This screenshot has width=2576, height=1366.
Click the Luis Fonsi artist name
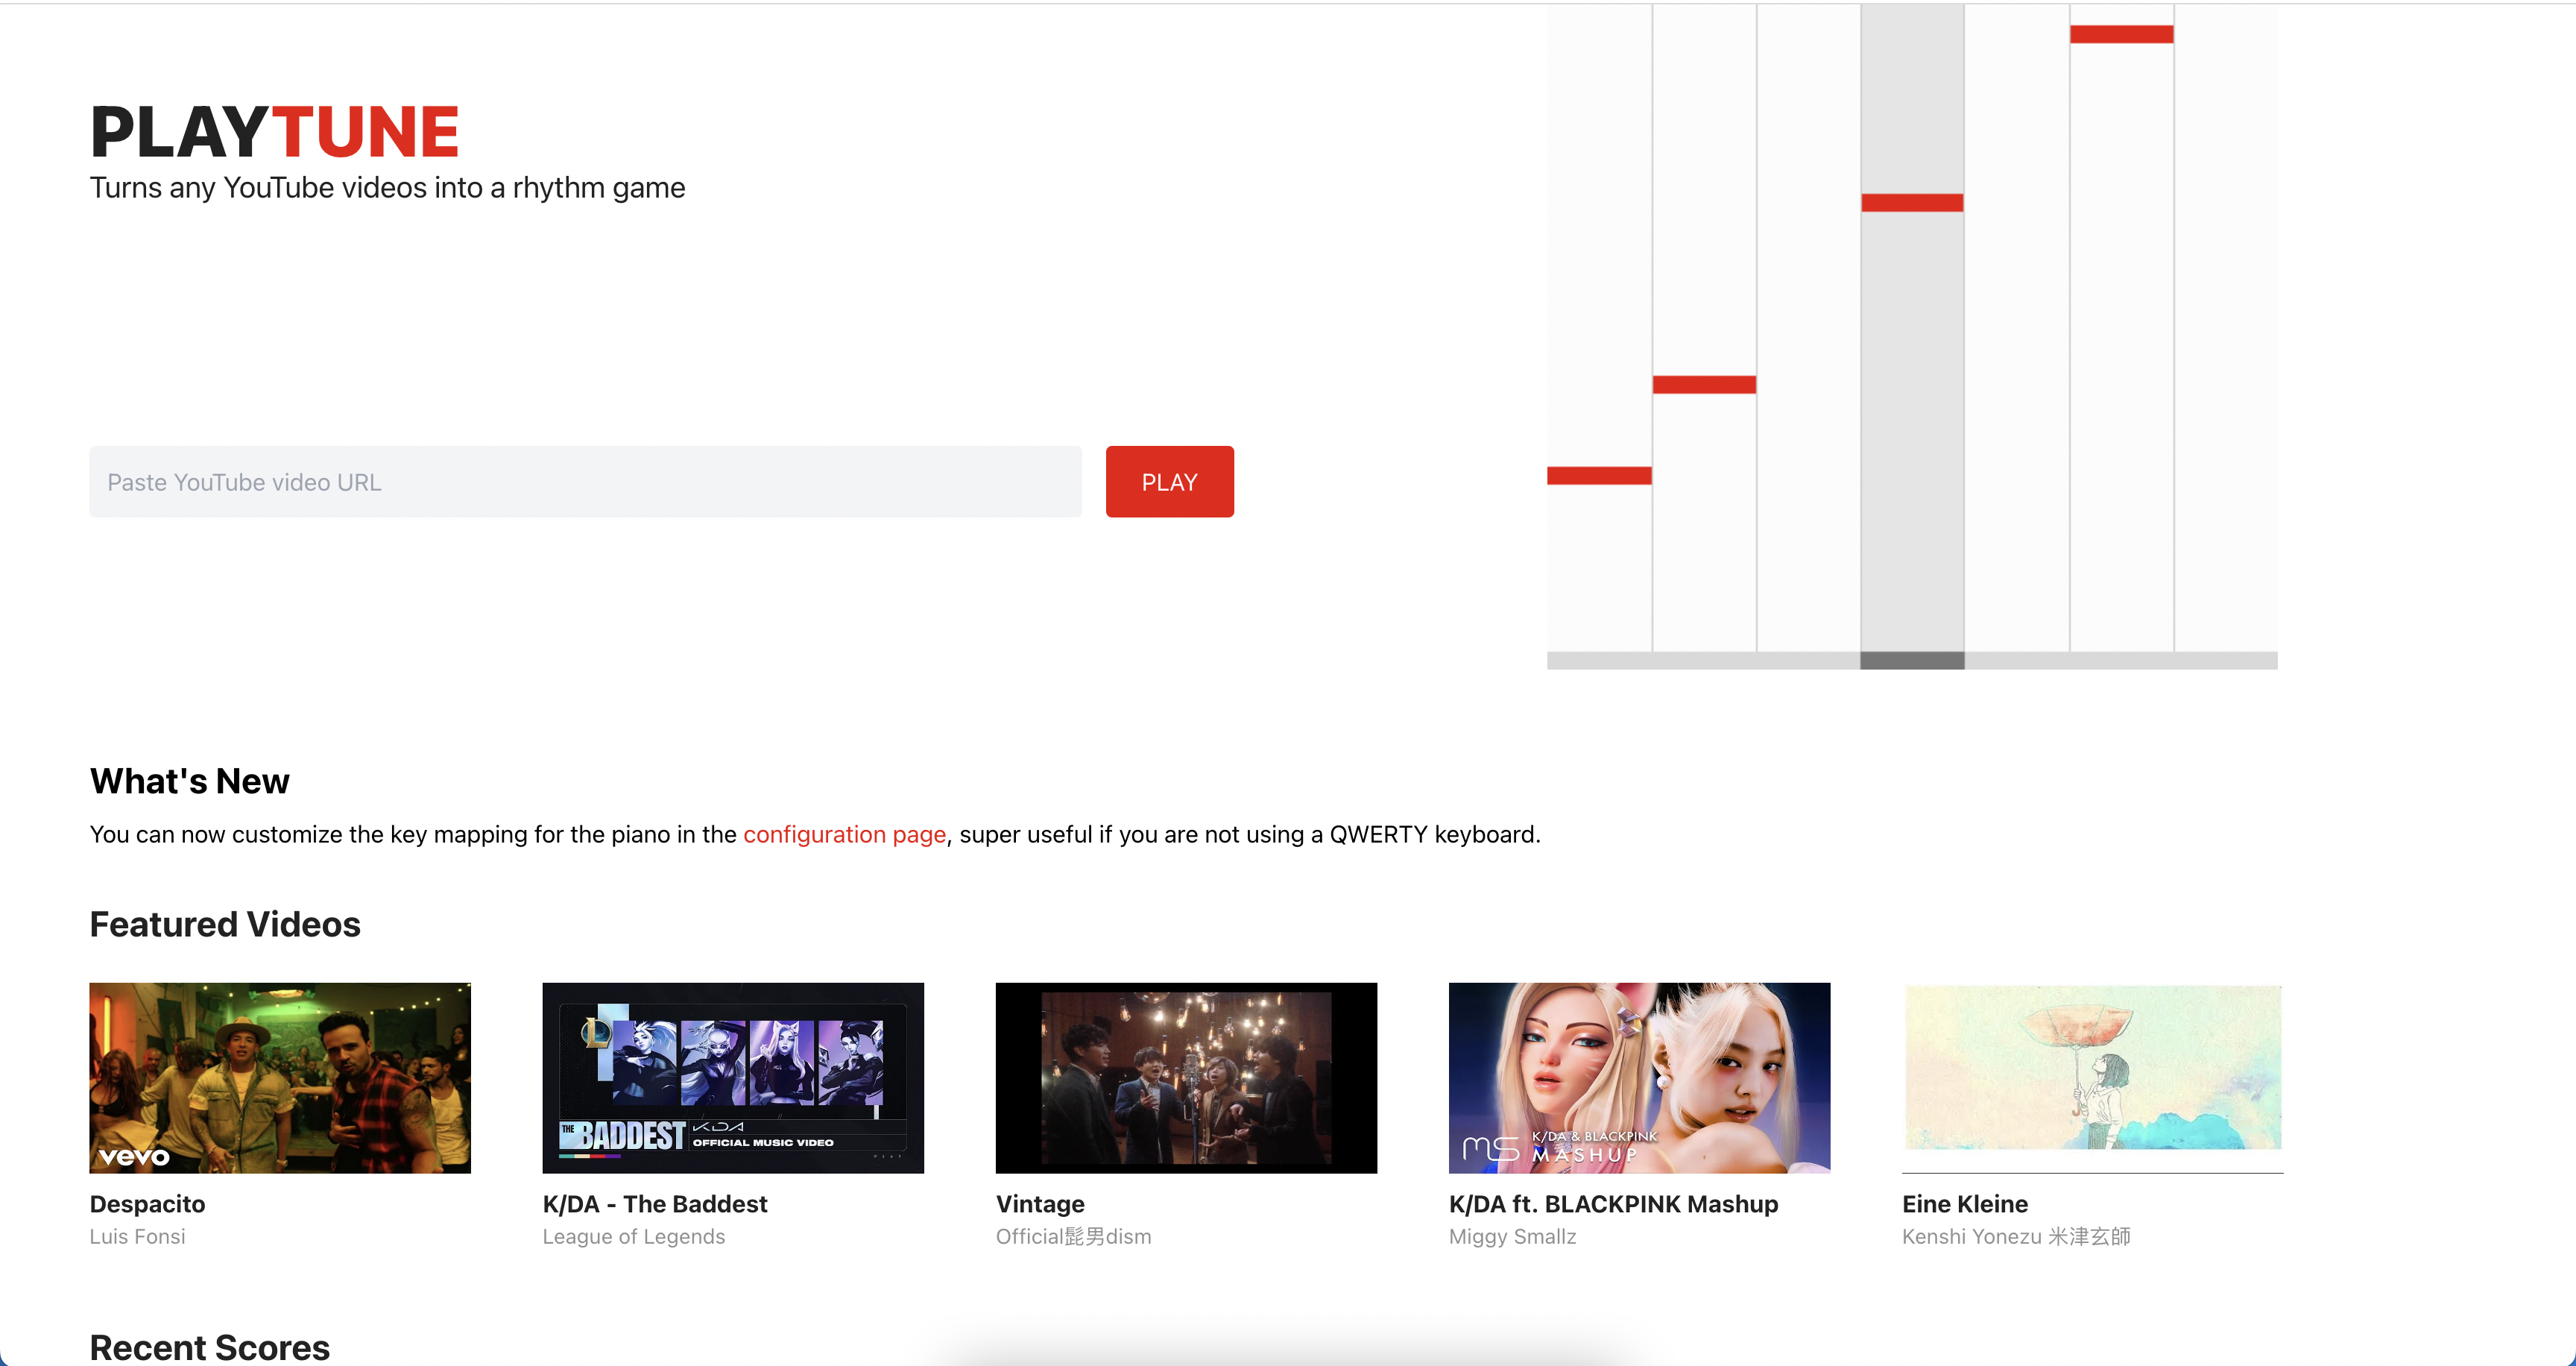point(138,1237)
